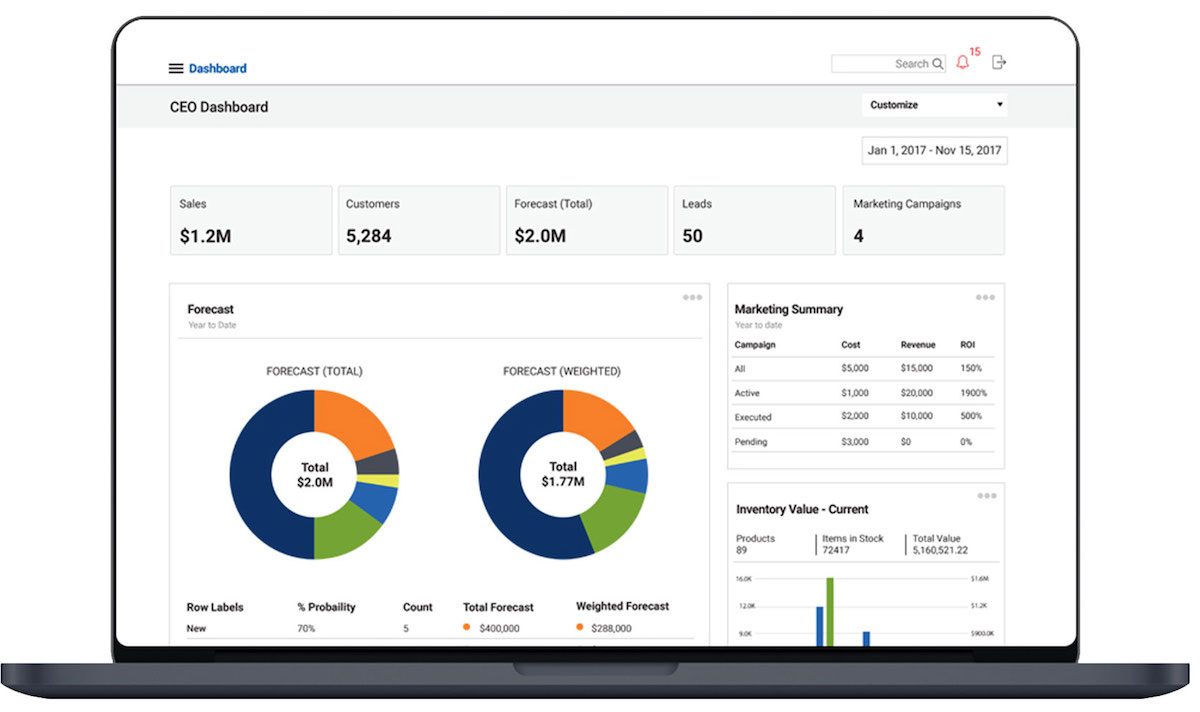Screen dimensions: 1200x712
Task: Open the Customize dropdown
Action: coord(930,104)
